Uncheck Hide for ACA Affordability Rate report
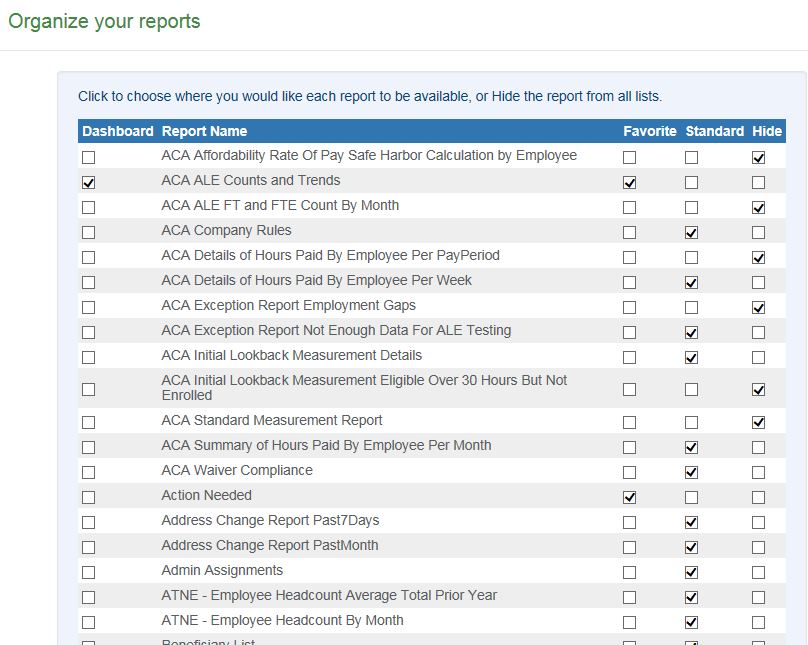This screenshot has width=808, height=645. tap(758, 158)
